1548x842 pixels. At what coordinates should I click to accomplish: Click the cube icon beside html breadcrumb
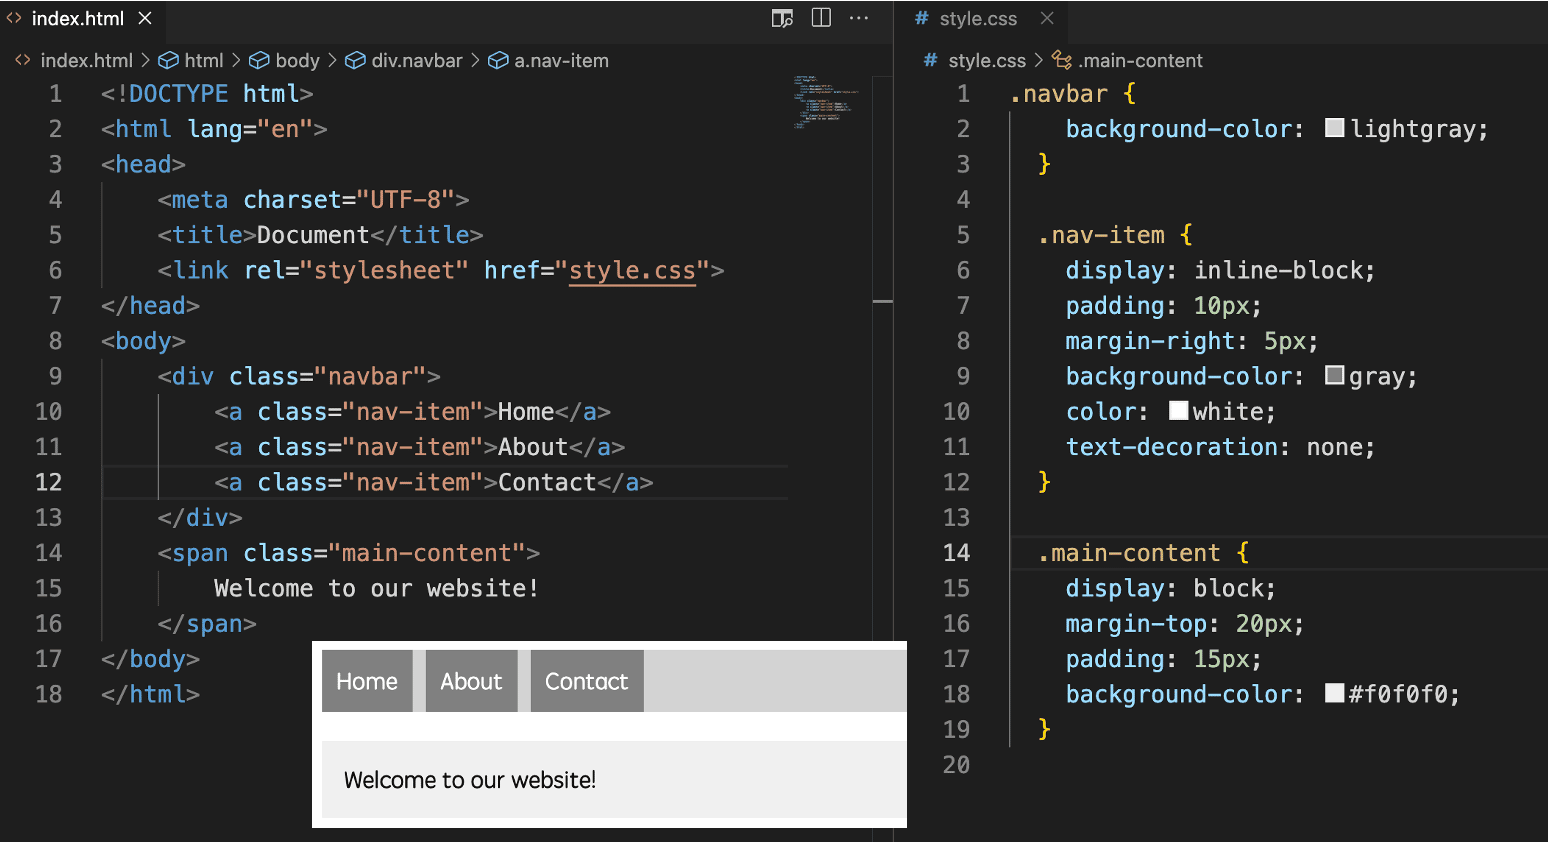(167, 60)
